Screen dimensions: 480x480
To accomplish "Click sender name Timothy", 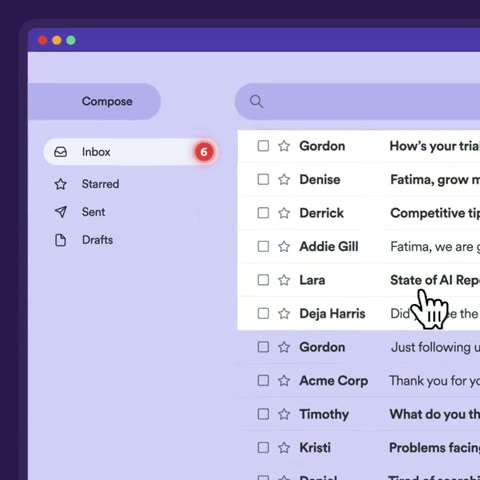I will coord(324,414).
